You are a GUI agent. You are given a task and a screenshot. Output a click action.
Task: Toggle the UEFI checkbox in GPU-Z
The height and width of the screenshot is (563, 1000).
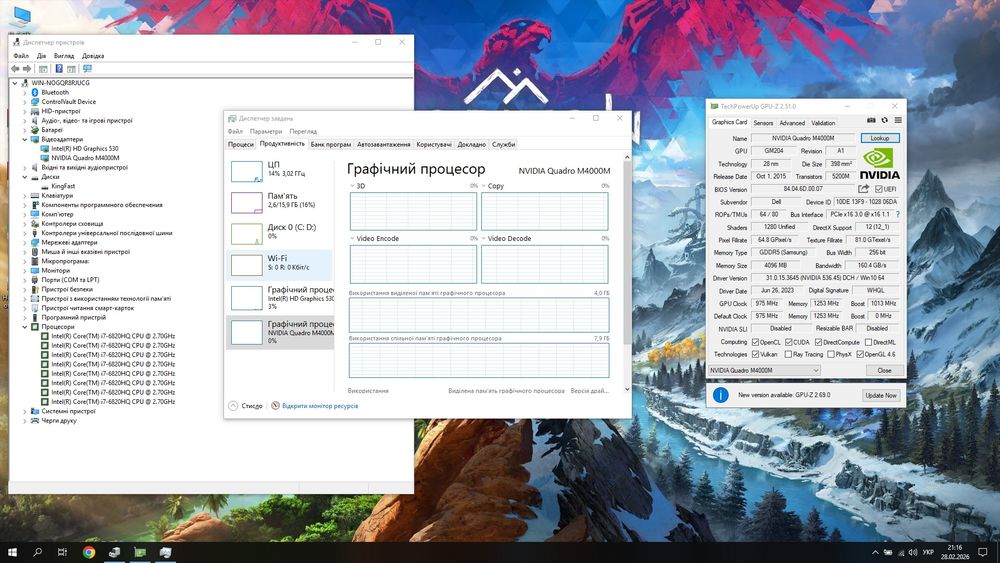point(879,189)
